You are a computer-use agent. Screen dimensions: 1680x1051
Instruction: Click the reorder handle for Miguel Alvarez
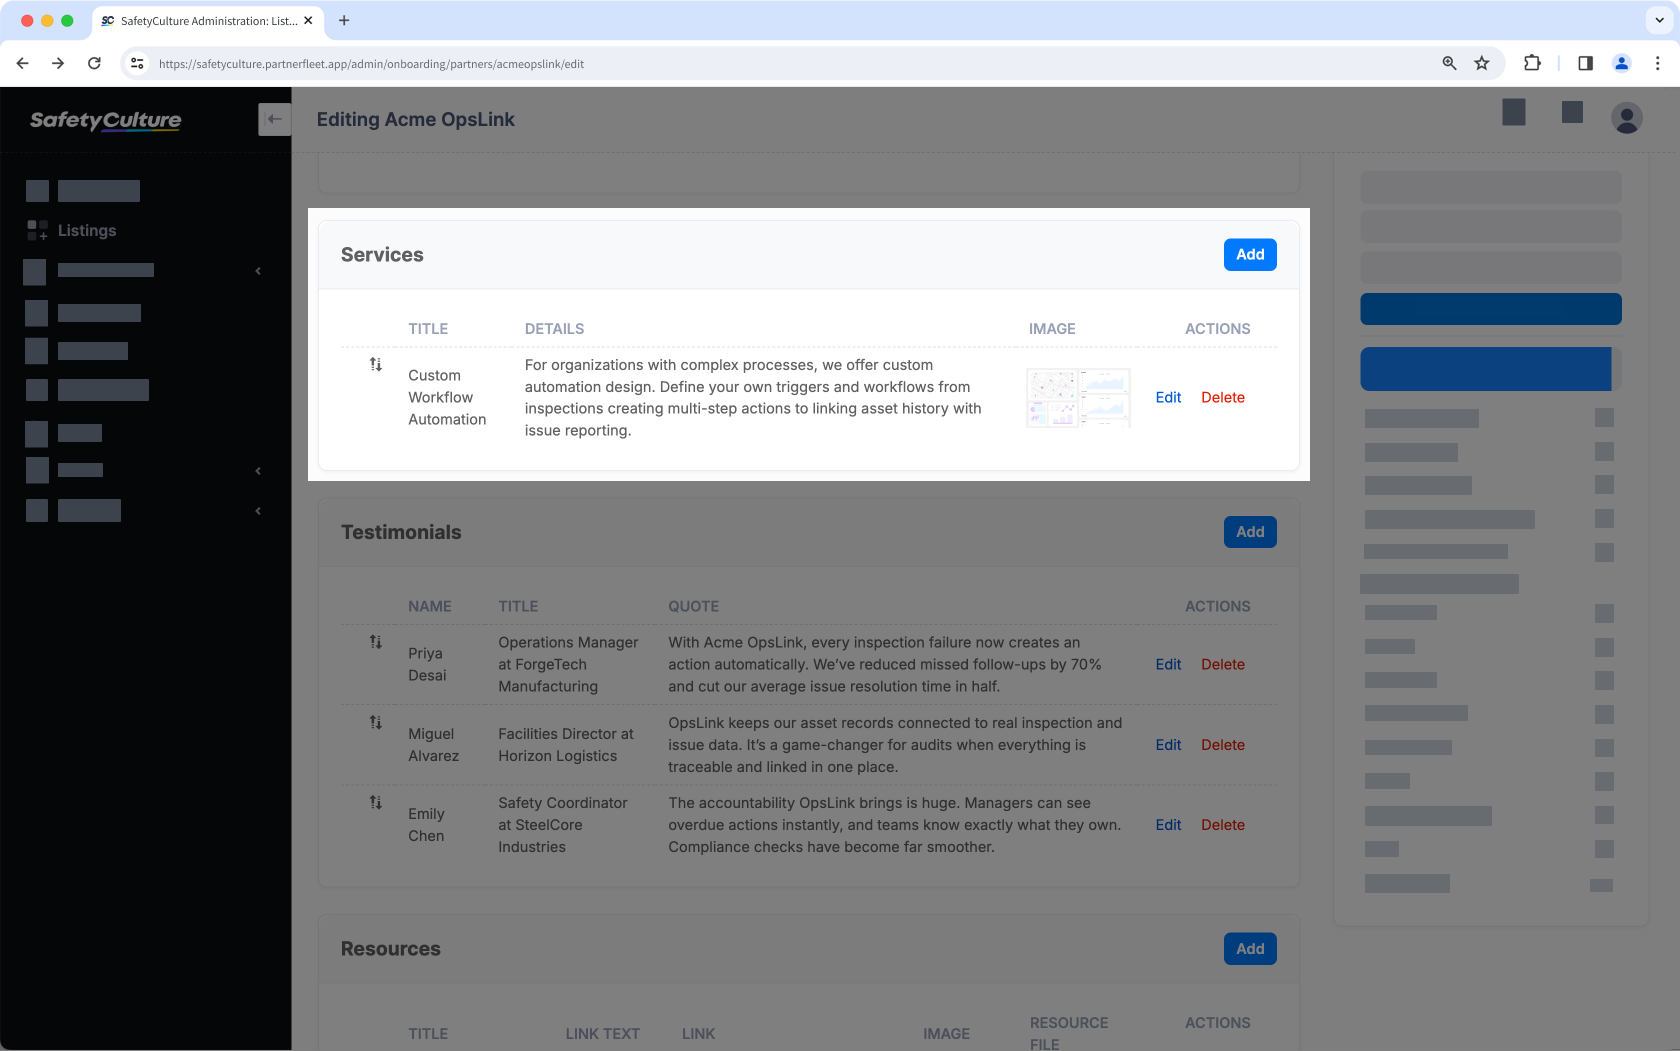click(376, 722)
